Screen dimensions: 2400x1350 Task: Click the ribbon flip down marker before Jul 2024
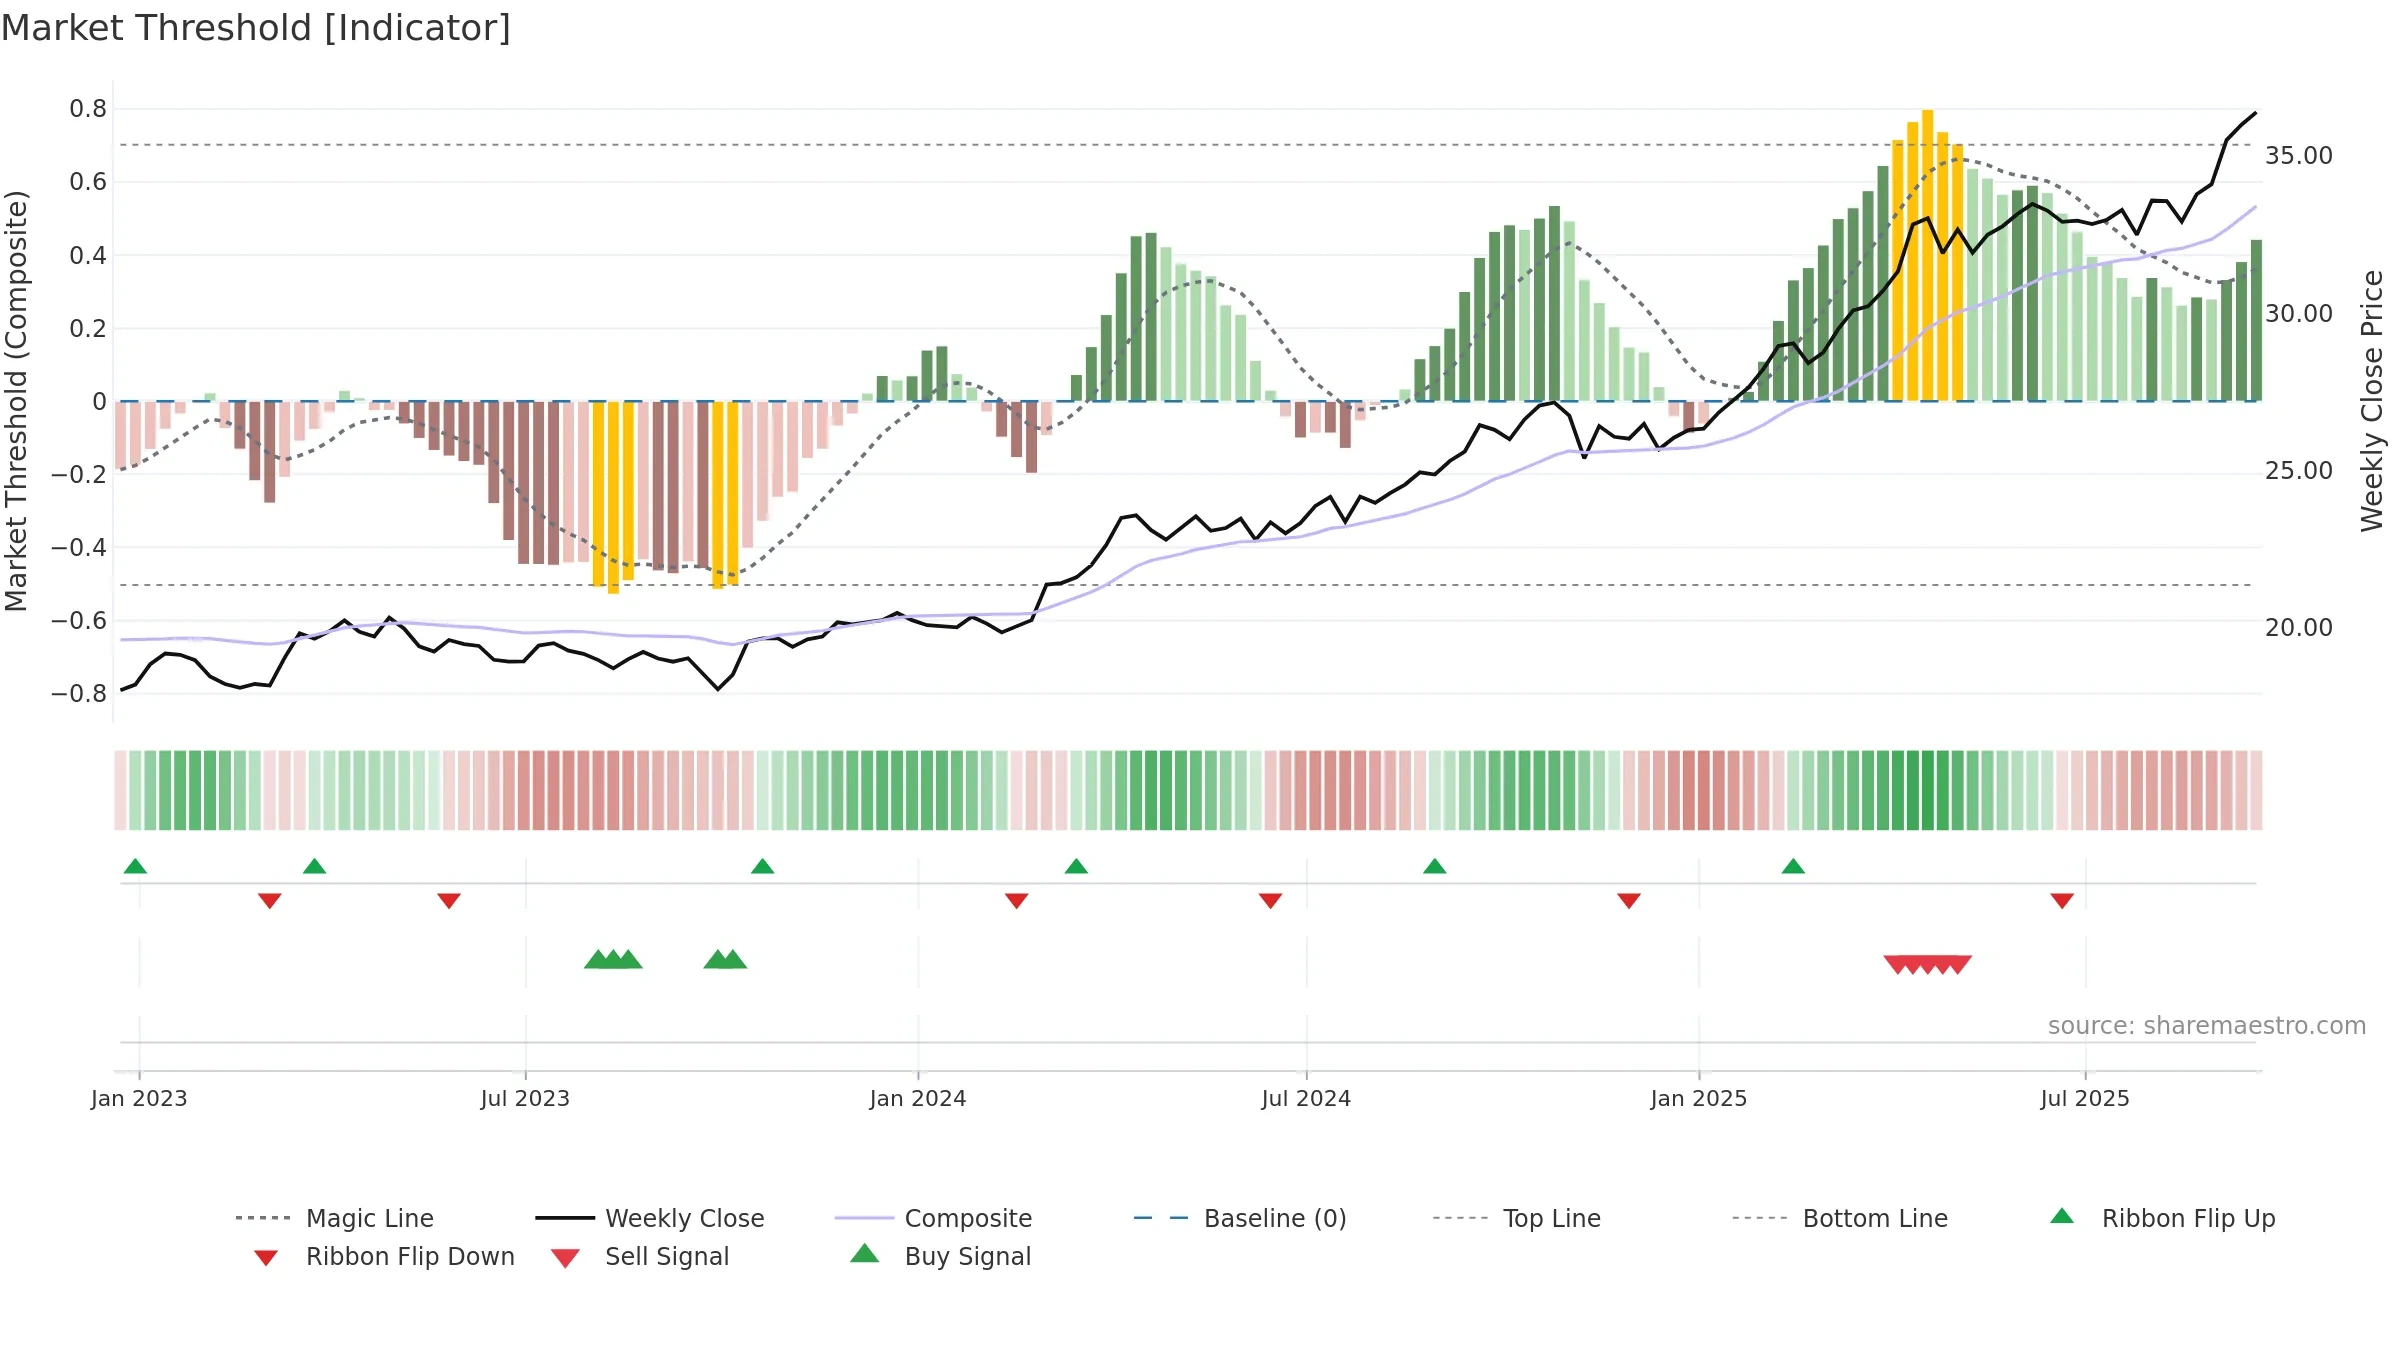coord(1270,901)
